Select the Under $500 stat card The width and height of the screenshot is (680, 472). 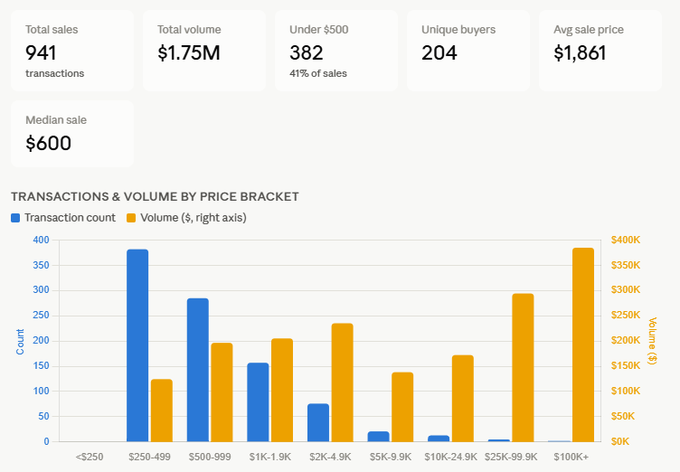pyautogui.click(x=336, y=51)
